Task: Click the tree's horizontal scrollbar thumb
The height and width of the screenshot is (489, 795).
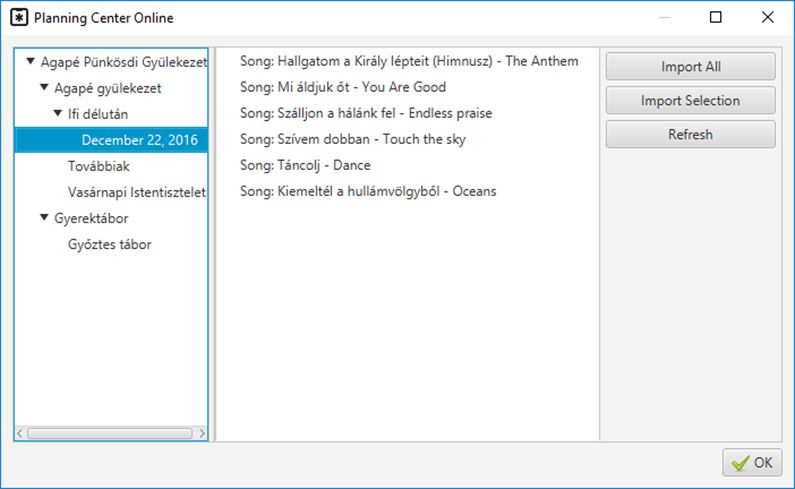Action: coord(110,433)
